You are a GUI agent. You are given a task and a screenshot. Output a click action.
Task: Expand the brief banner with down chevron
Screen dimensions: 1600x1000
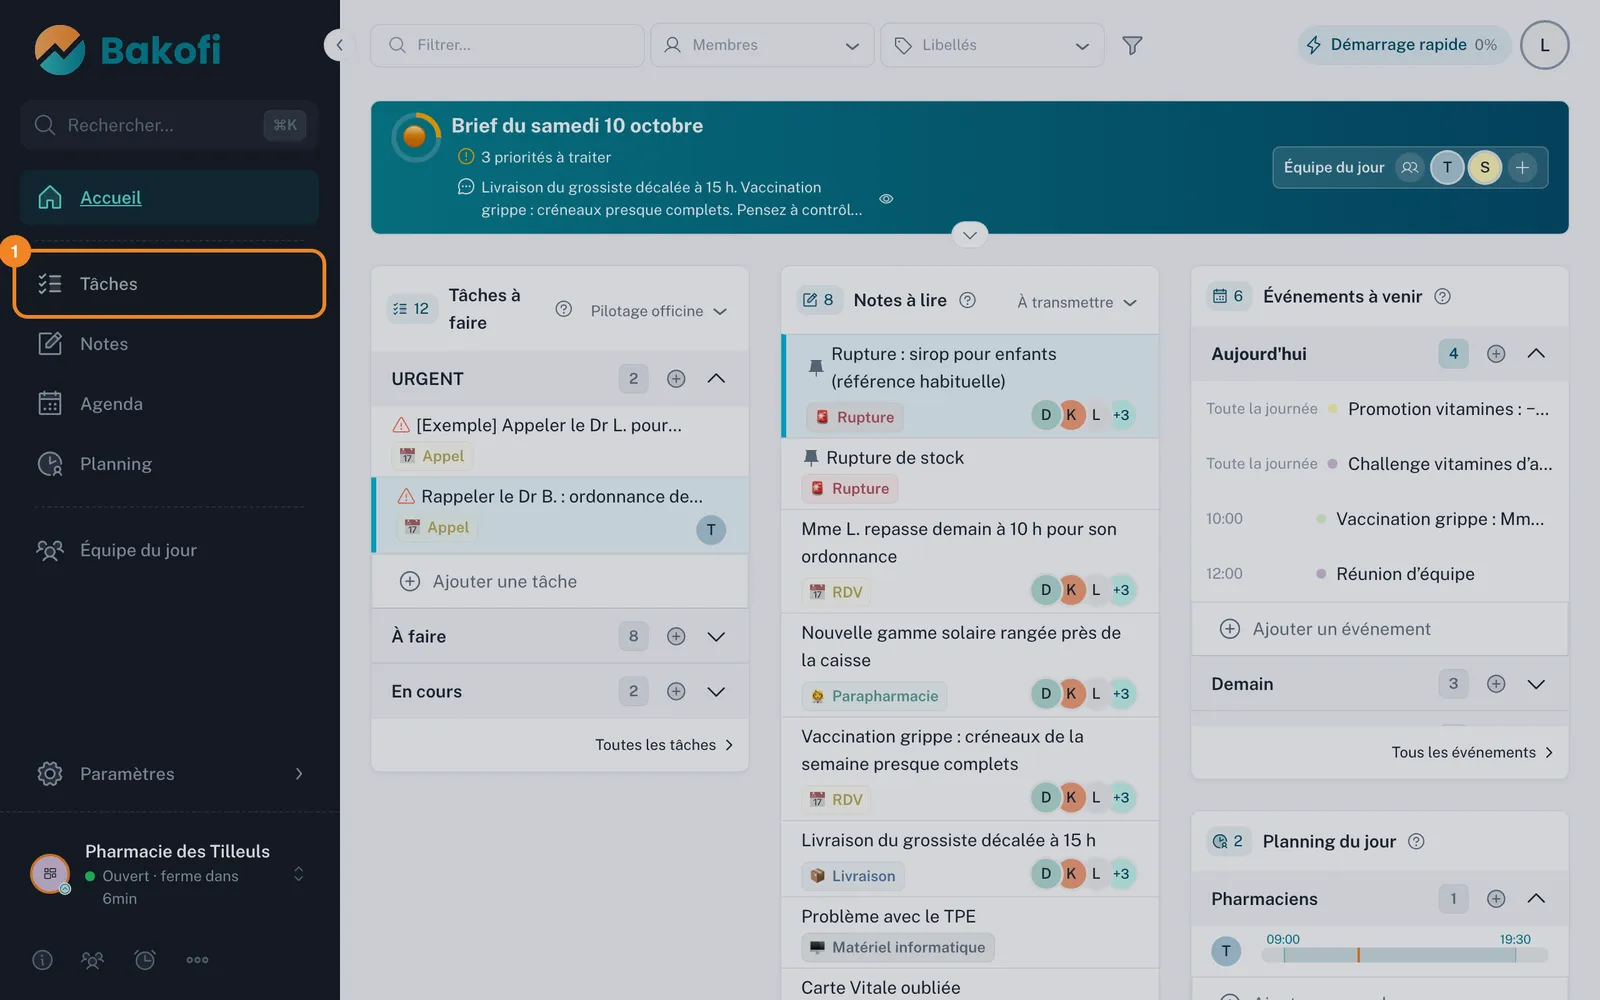[x=969, y=235]
